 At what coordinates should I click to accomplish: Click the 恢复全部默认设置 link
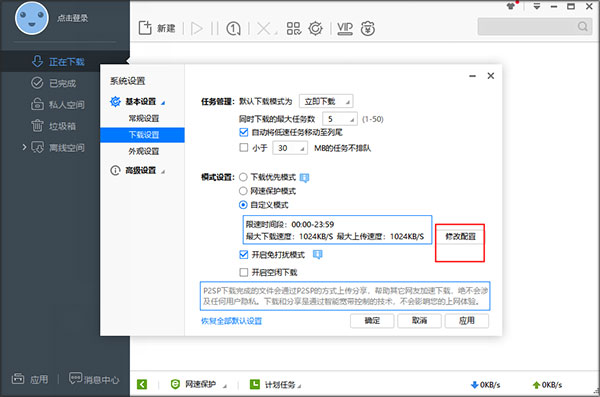coord(232,321)
